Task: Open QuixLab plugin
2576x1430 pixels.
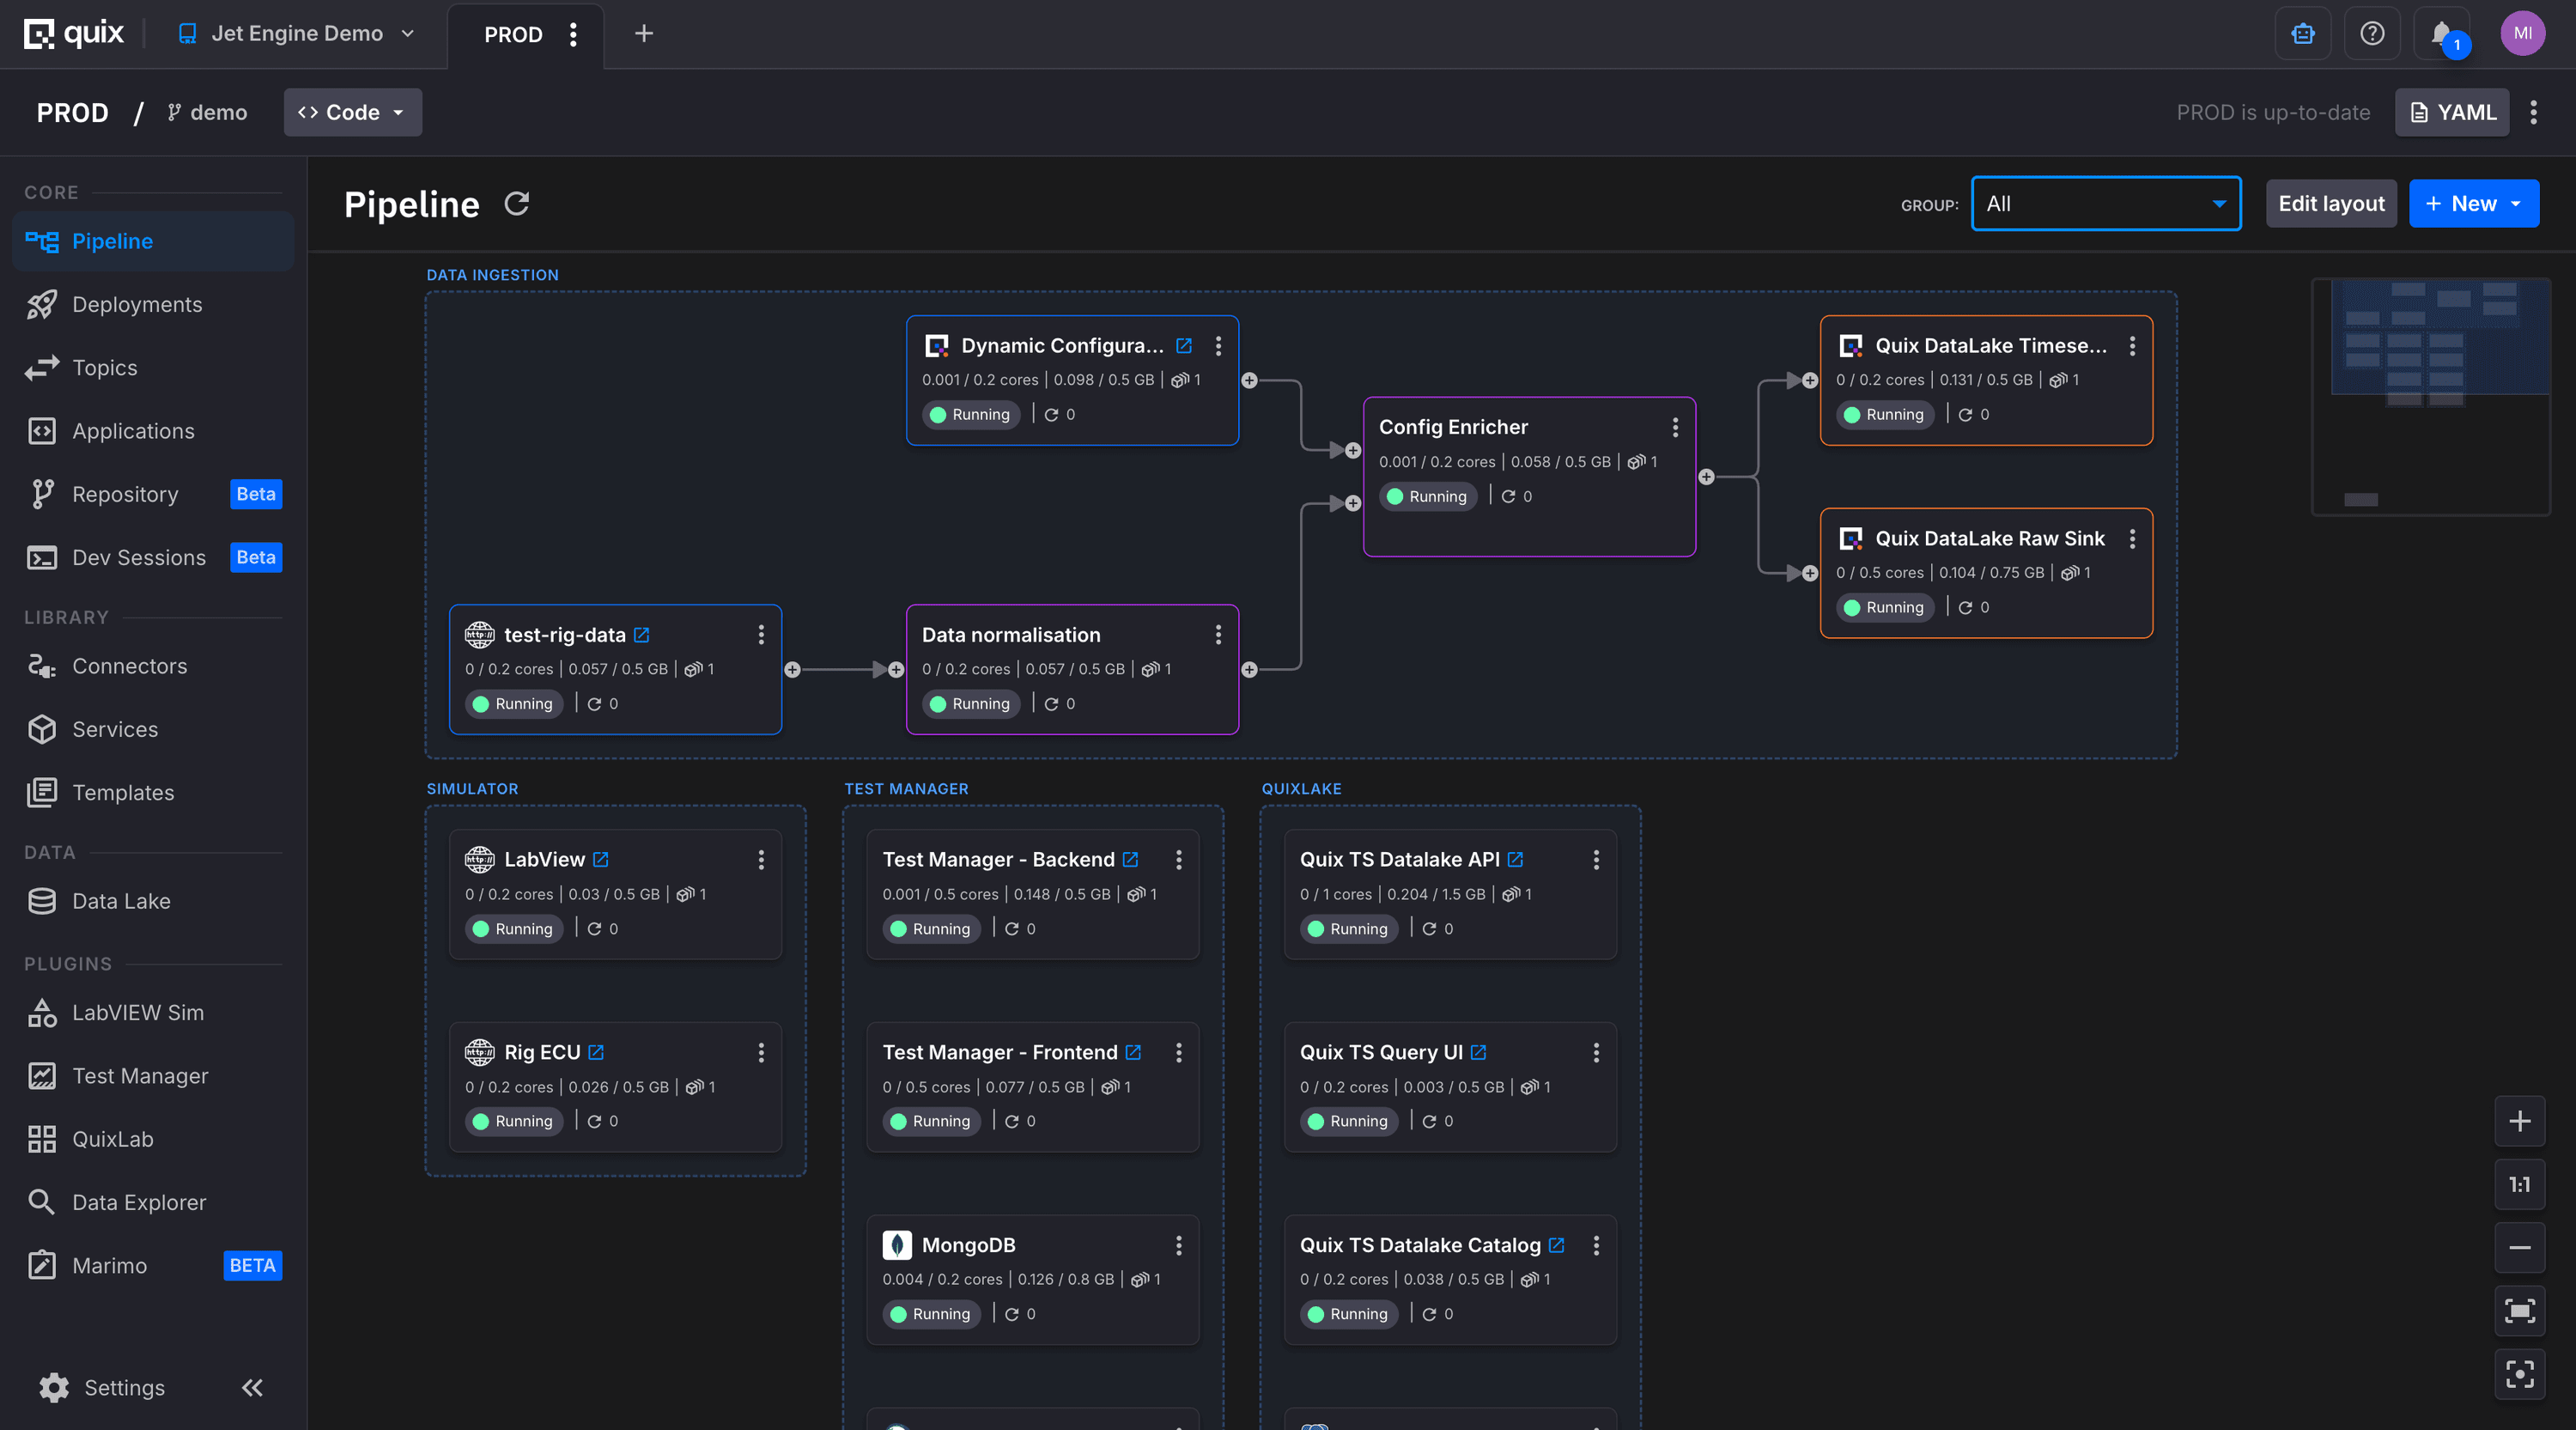Action: pyautogui.click(x=153, y=1139)
